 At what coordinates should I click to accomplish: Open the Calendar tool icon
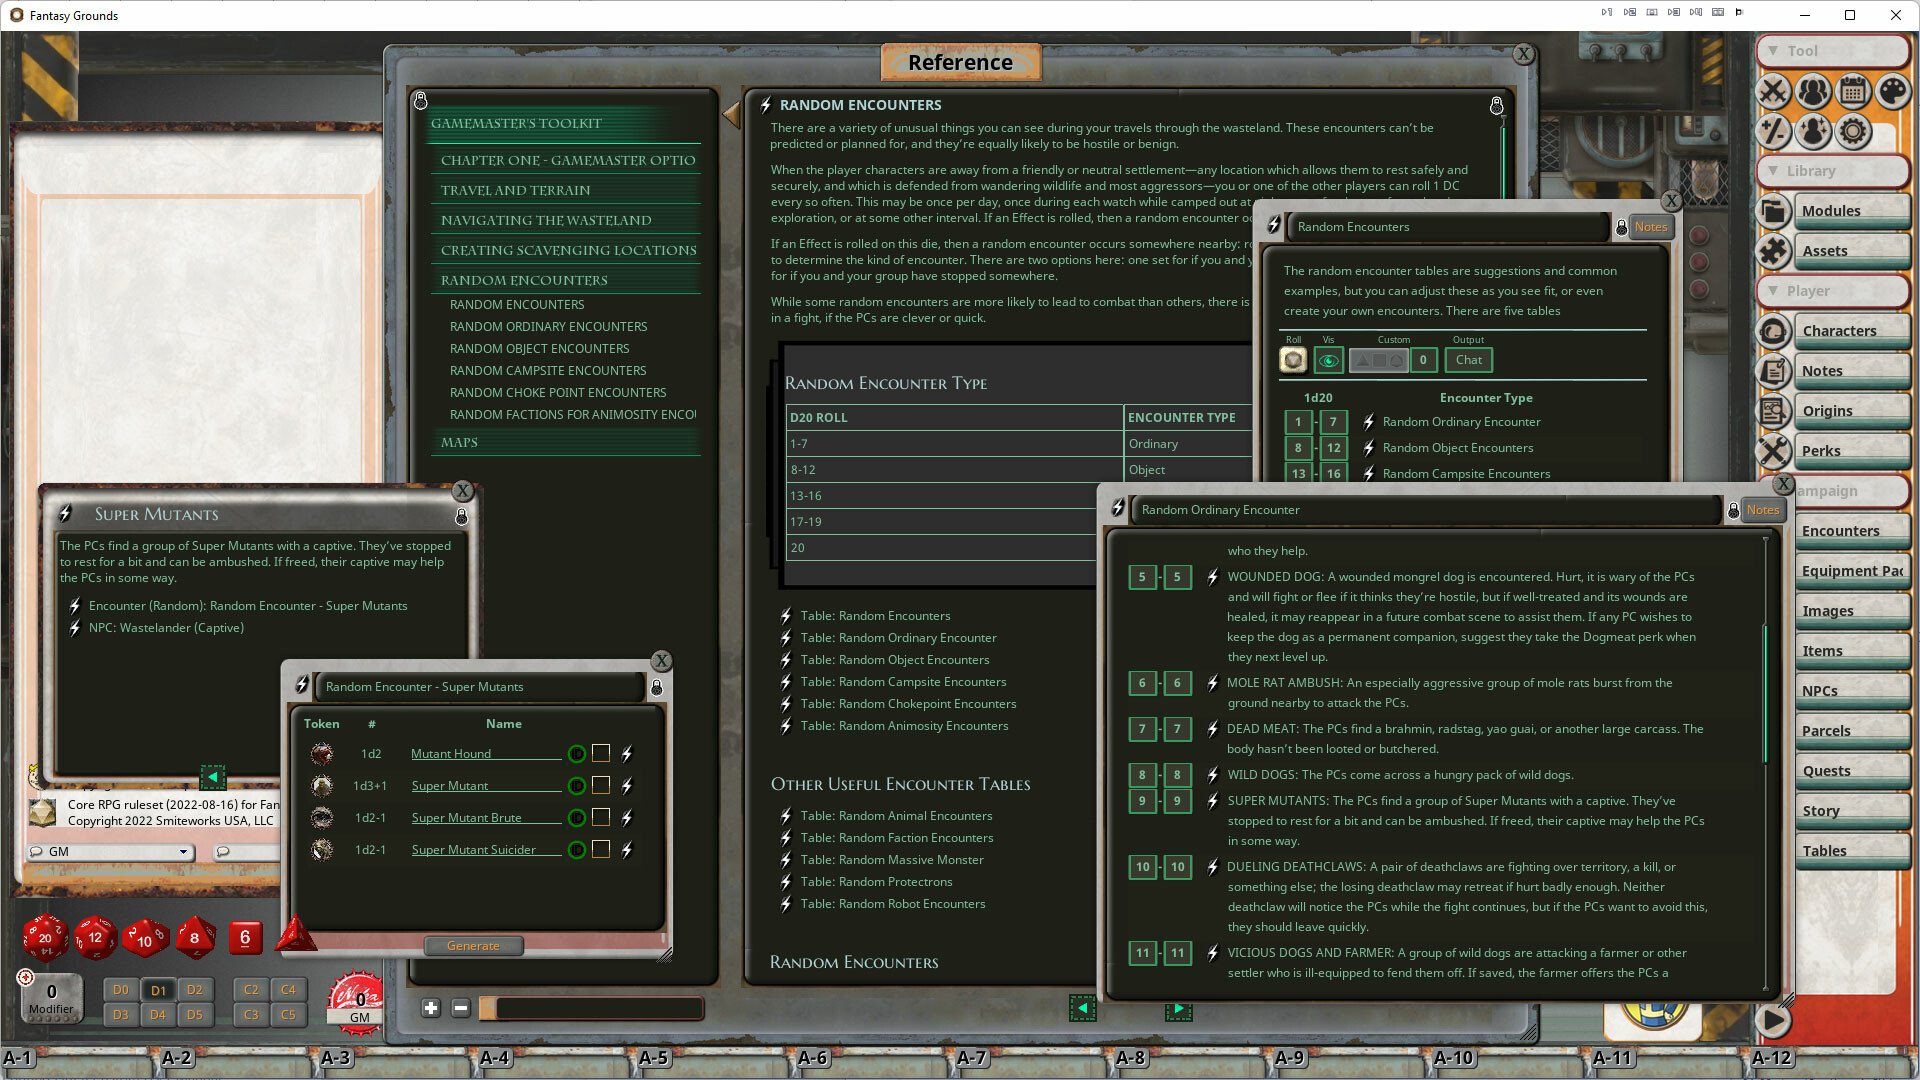(1853, 92)
